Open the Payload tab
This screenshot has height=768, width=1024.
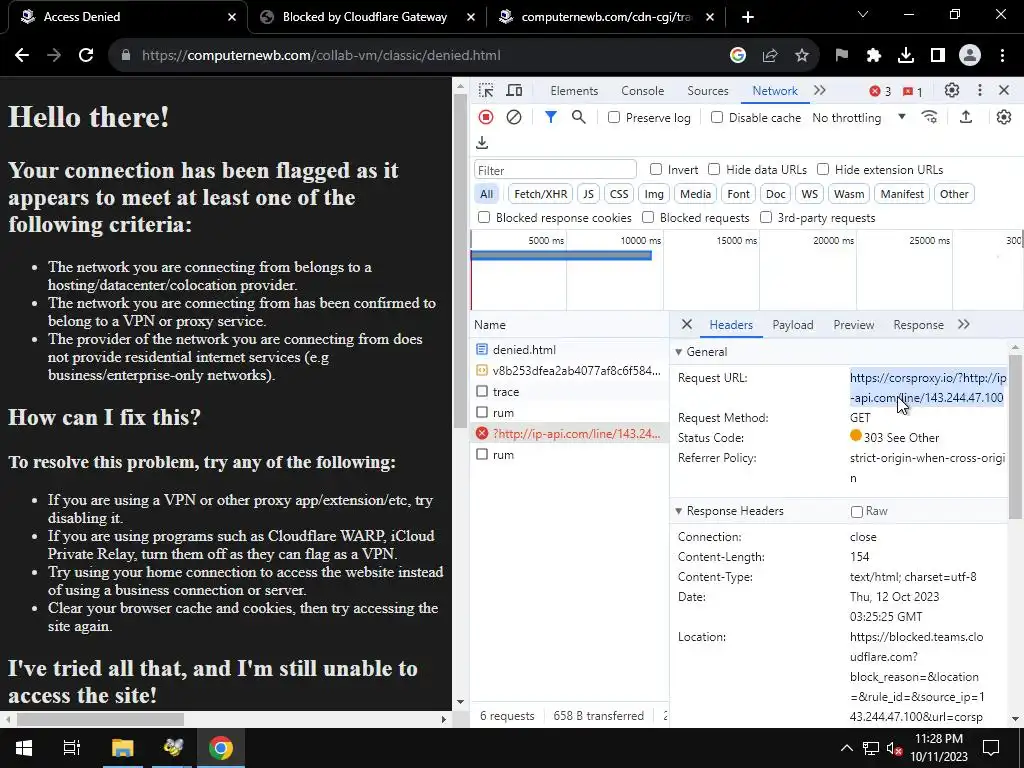coord(793,325)
